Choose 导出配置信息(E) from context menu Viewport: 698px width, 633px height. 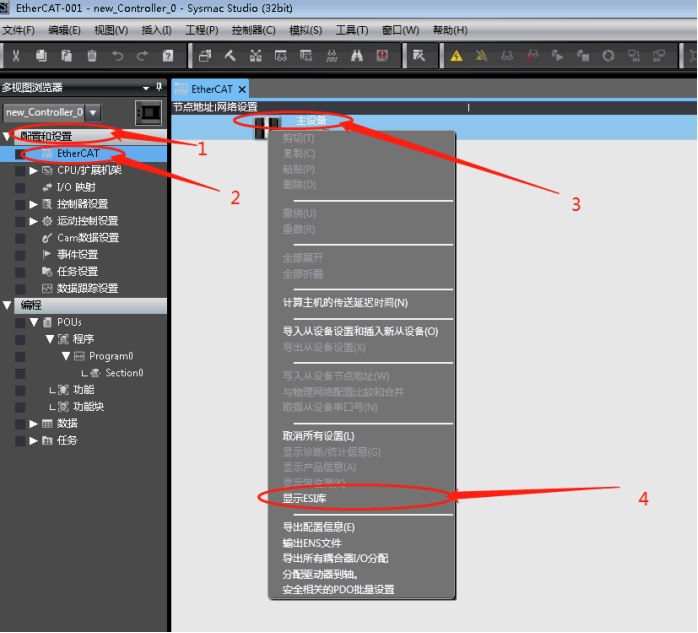coord(319,528)
